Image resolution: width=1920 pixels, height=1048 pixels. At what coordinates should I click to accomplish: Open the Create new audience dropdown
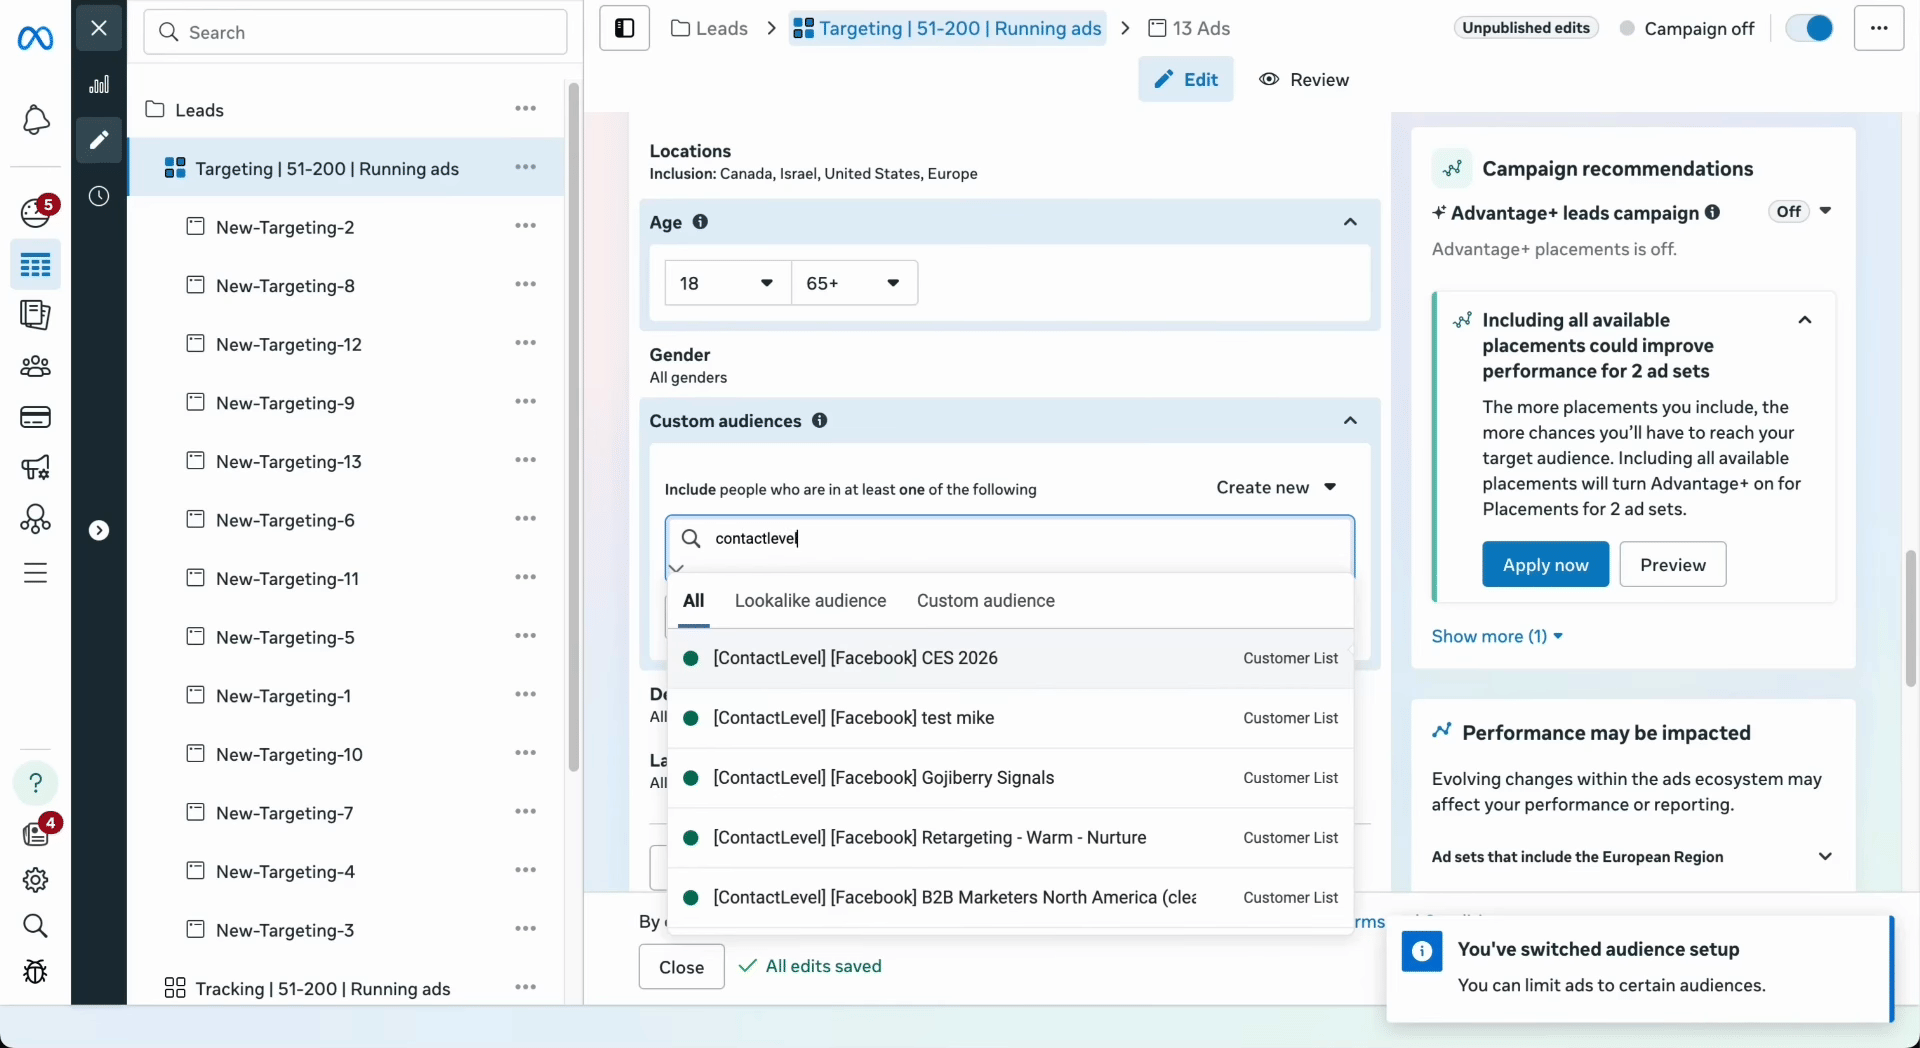click(1276, 487)
